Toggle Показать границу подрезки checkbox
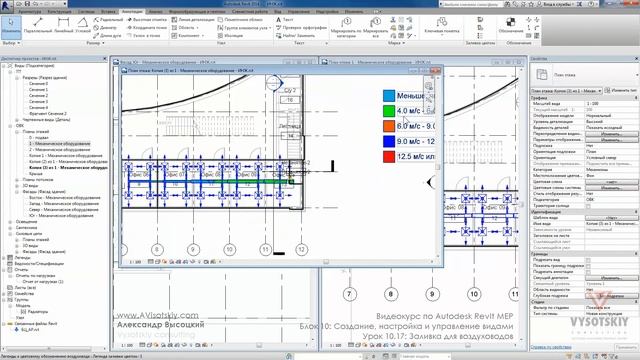 [588, 266]
